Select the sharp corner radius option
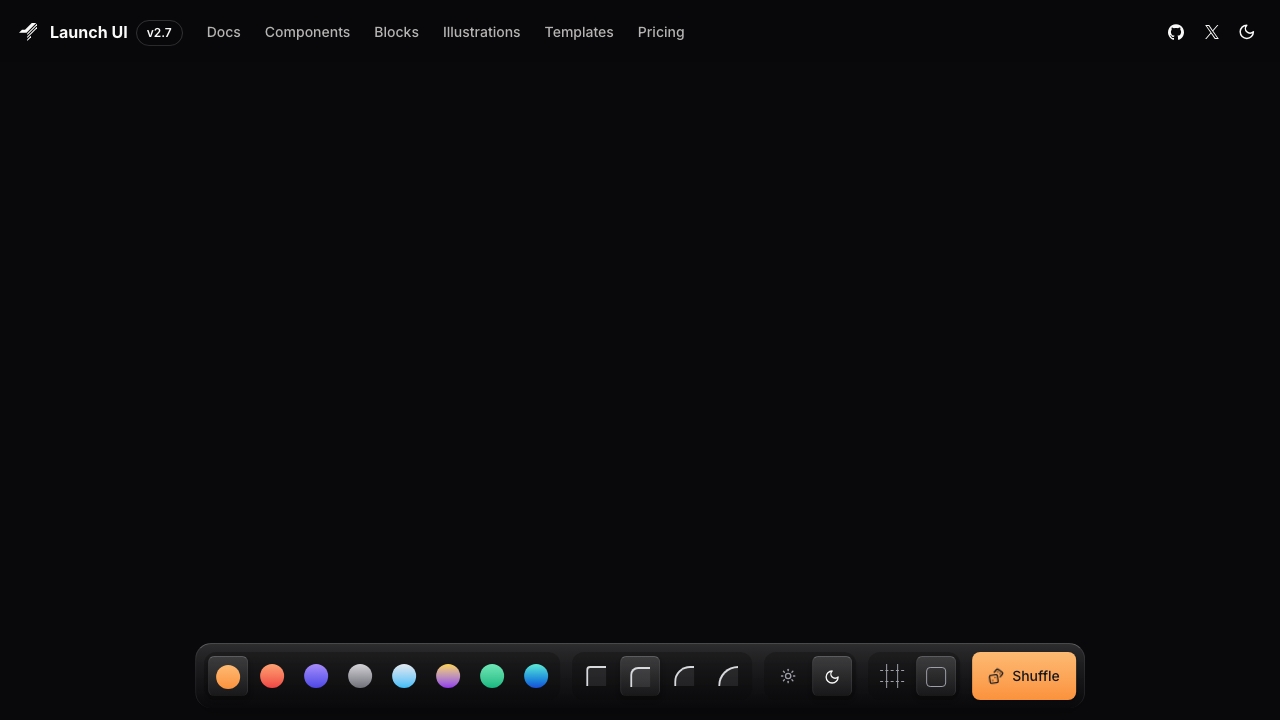 (596, 676)
